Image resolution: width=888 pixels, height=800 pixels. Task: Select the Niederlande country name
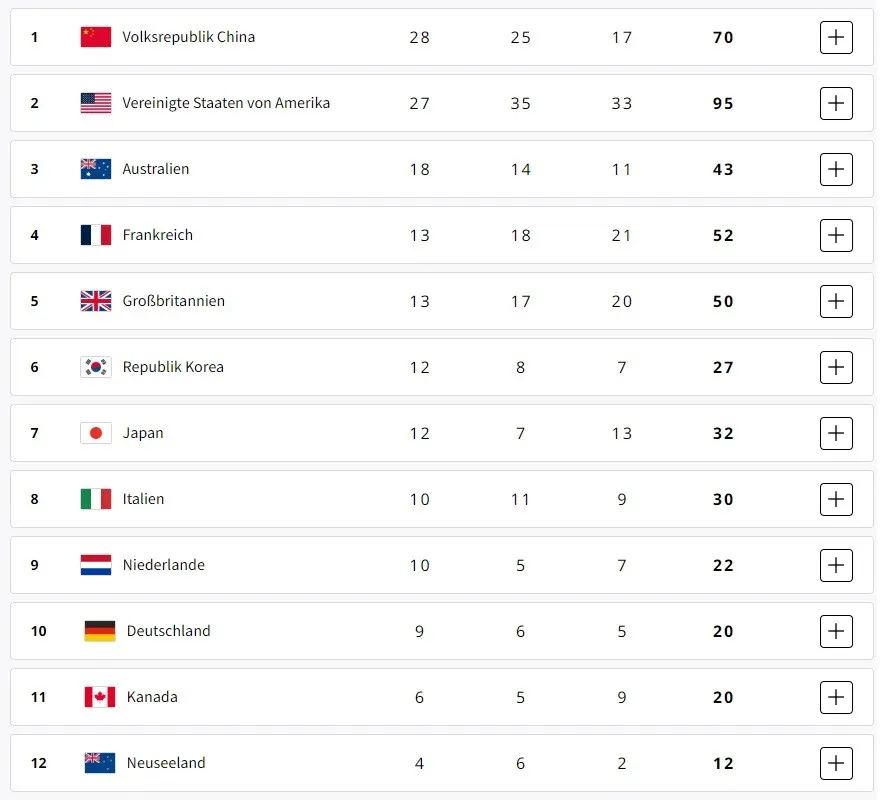(164, 565)
